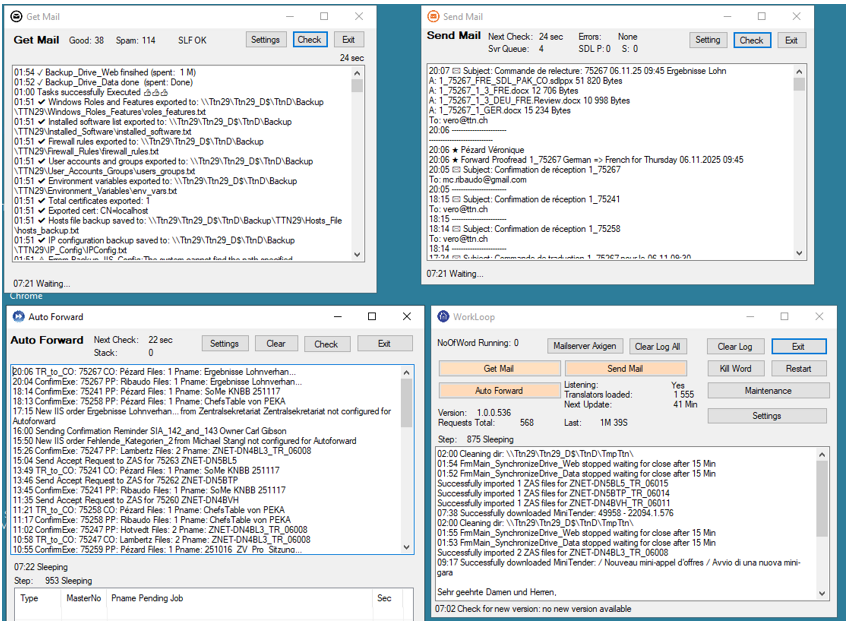Select the Type column header

click(x=30, y=598)
